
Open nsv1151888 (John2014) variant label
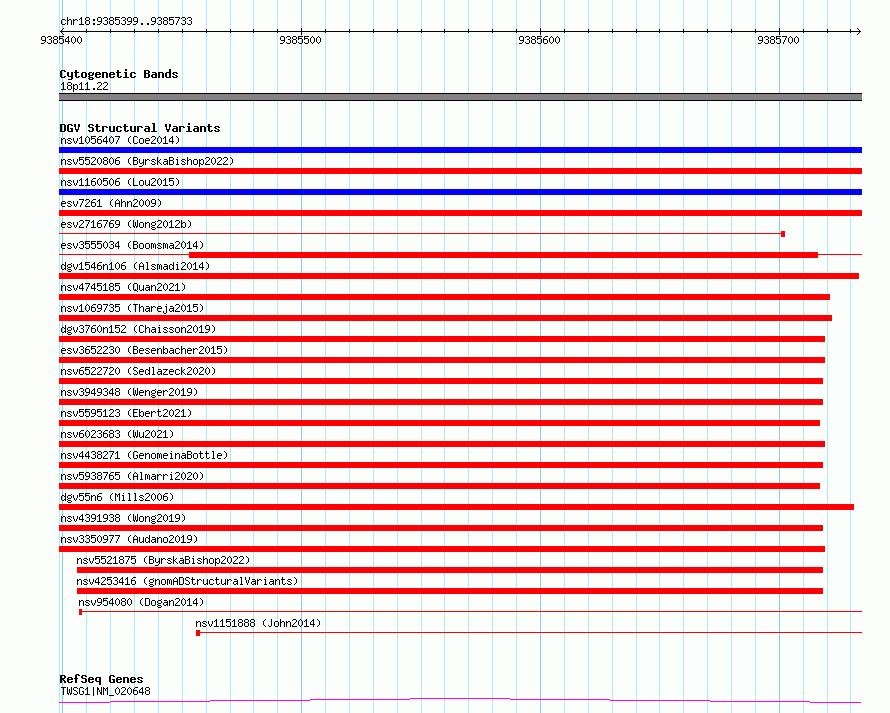[258, 623]
